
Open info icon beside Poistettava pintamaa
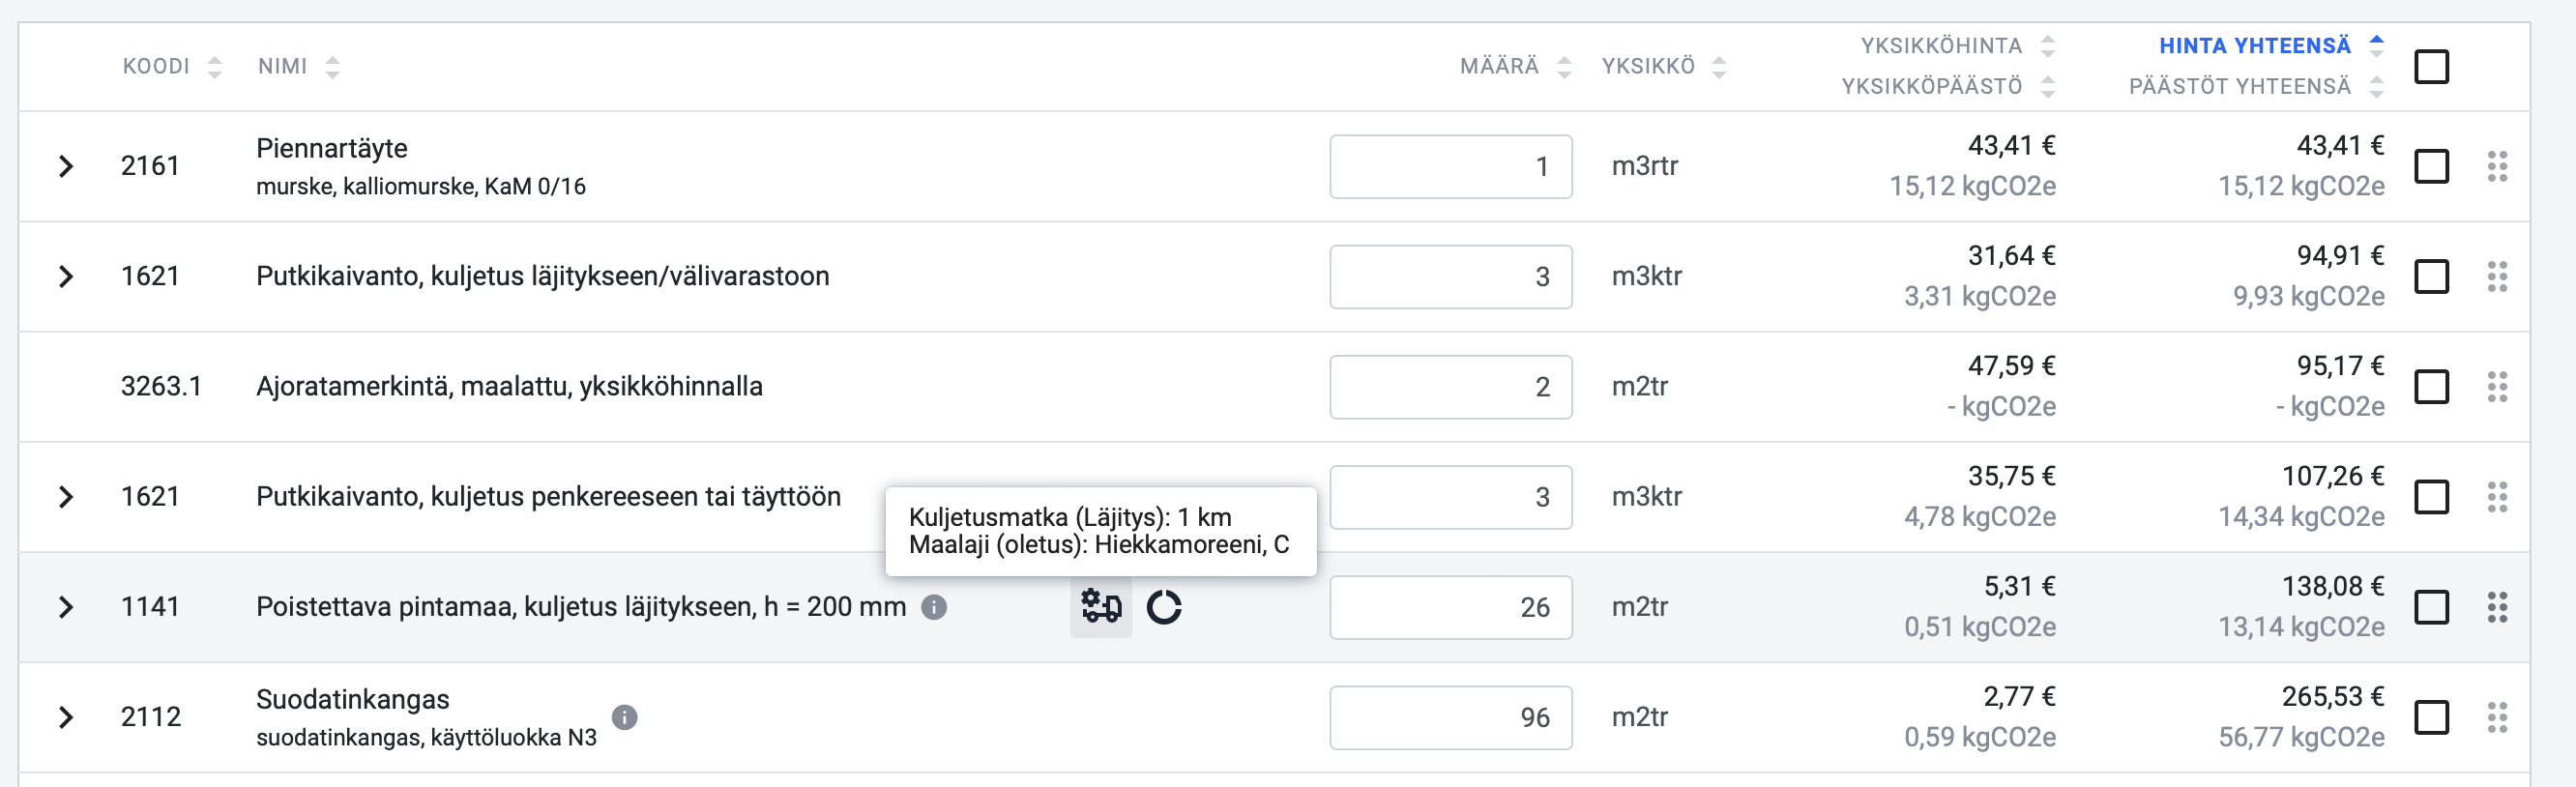tap(934, 607)
